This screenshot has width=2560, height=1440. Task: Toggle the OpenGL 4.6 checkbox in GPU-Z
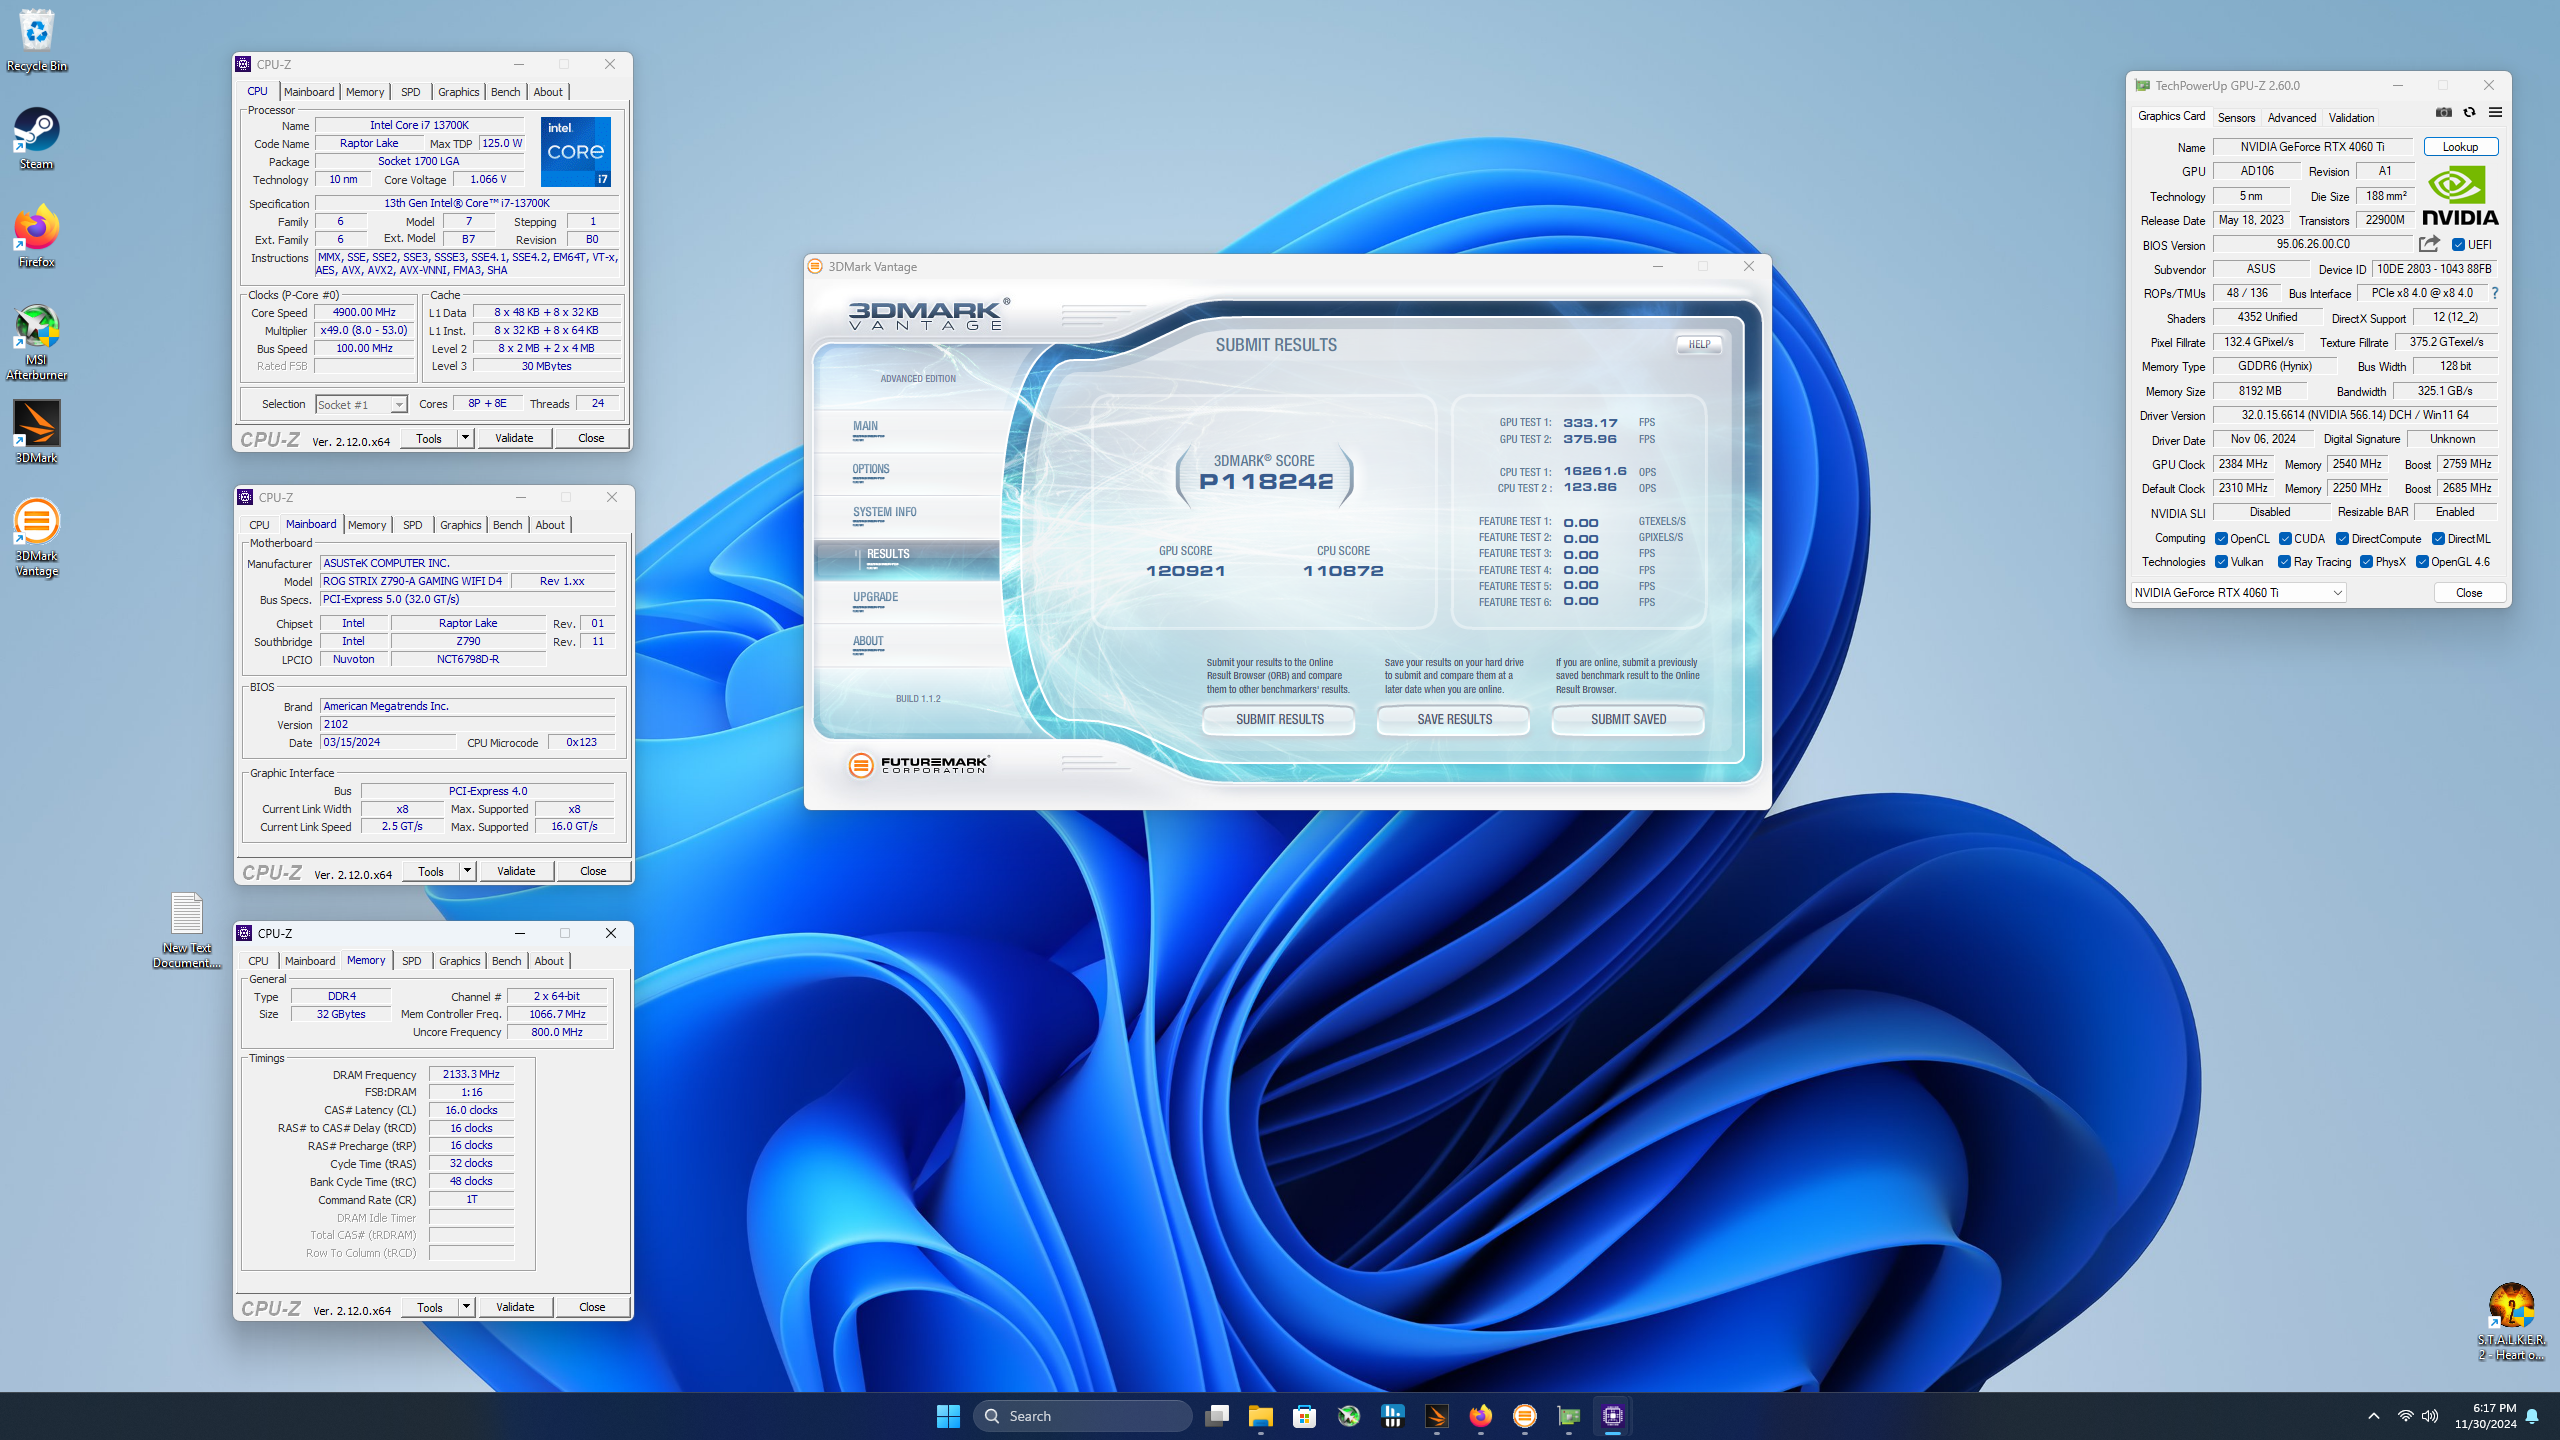[x=2422, y=562]
